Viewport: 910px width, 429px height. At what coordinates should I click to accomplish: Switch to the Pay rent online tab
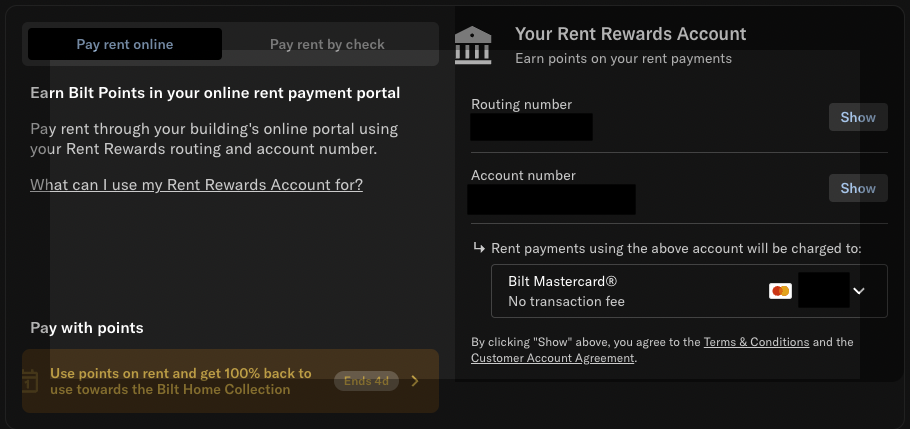tap(125, 44)
